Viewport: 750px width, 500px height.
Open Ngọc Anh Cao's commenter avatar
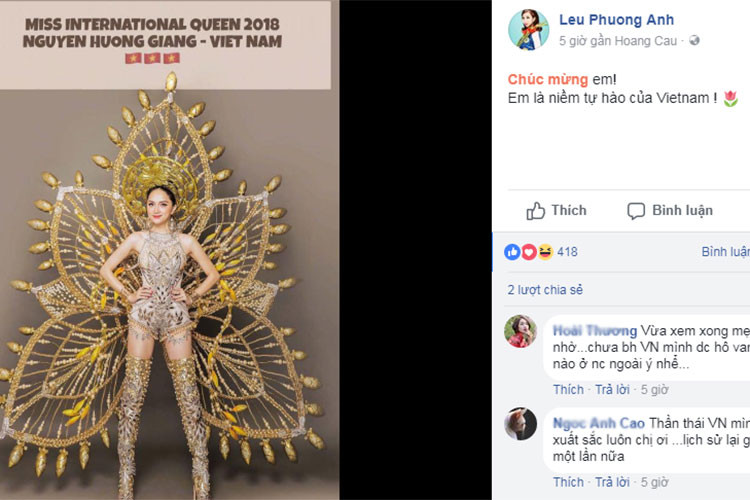click(520, 423)
